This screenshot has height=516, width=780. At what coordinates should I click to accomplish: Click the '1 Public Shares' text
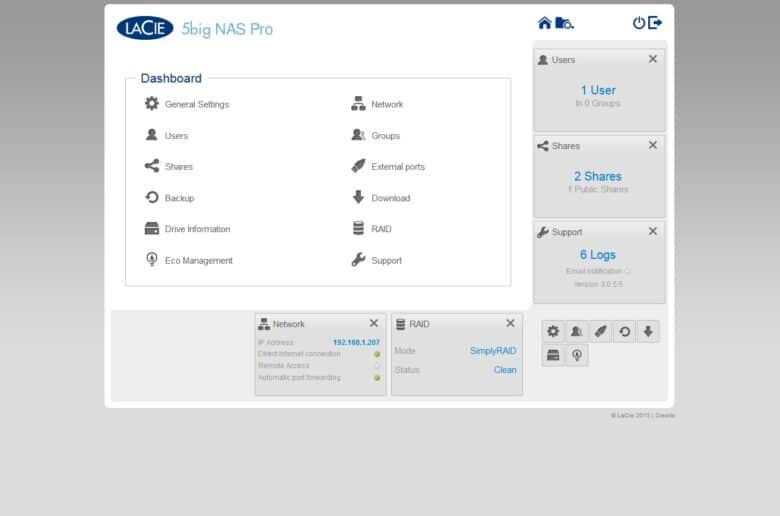coord(598,190)
